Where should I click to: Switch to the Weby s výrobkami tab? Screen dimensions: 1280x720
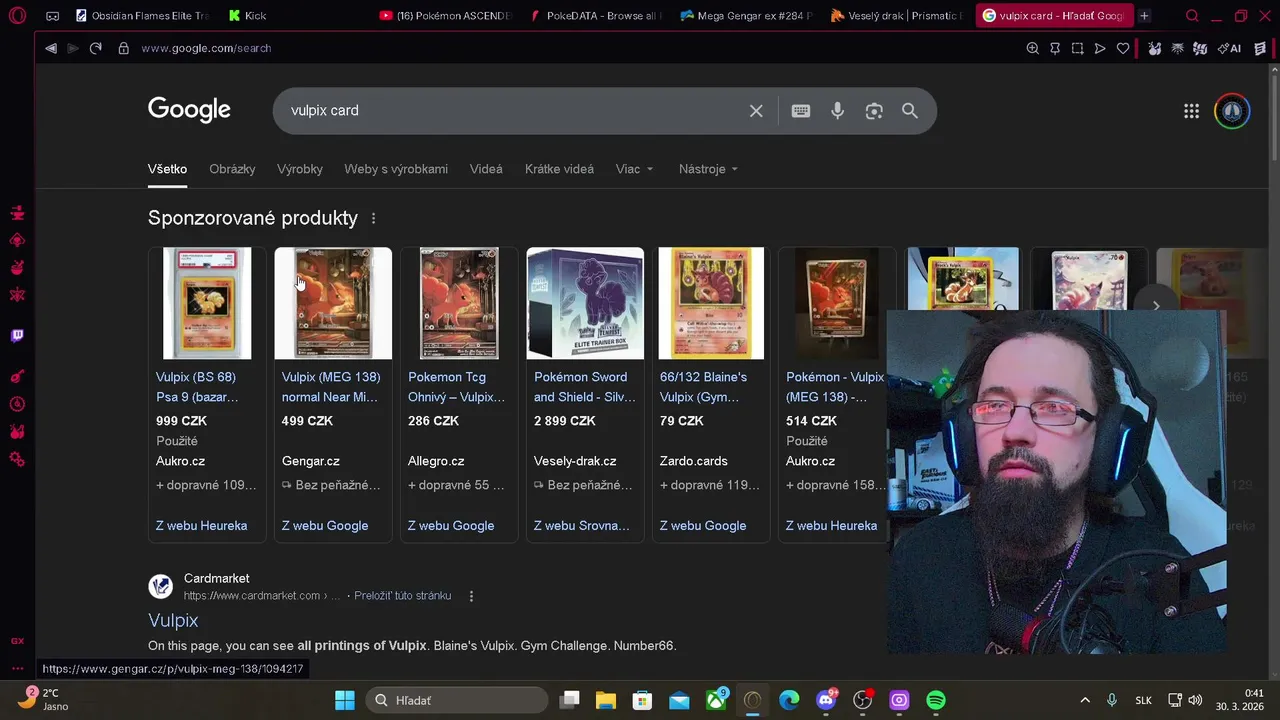point(396,169)
